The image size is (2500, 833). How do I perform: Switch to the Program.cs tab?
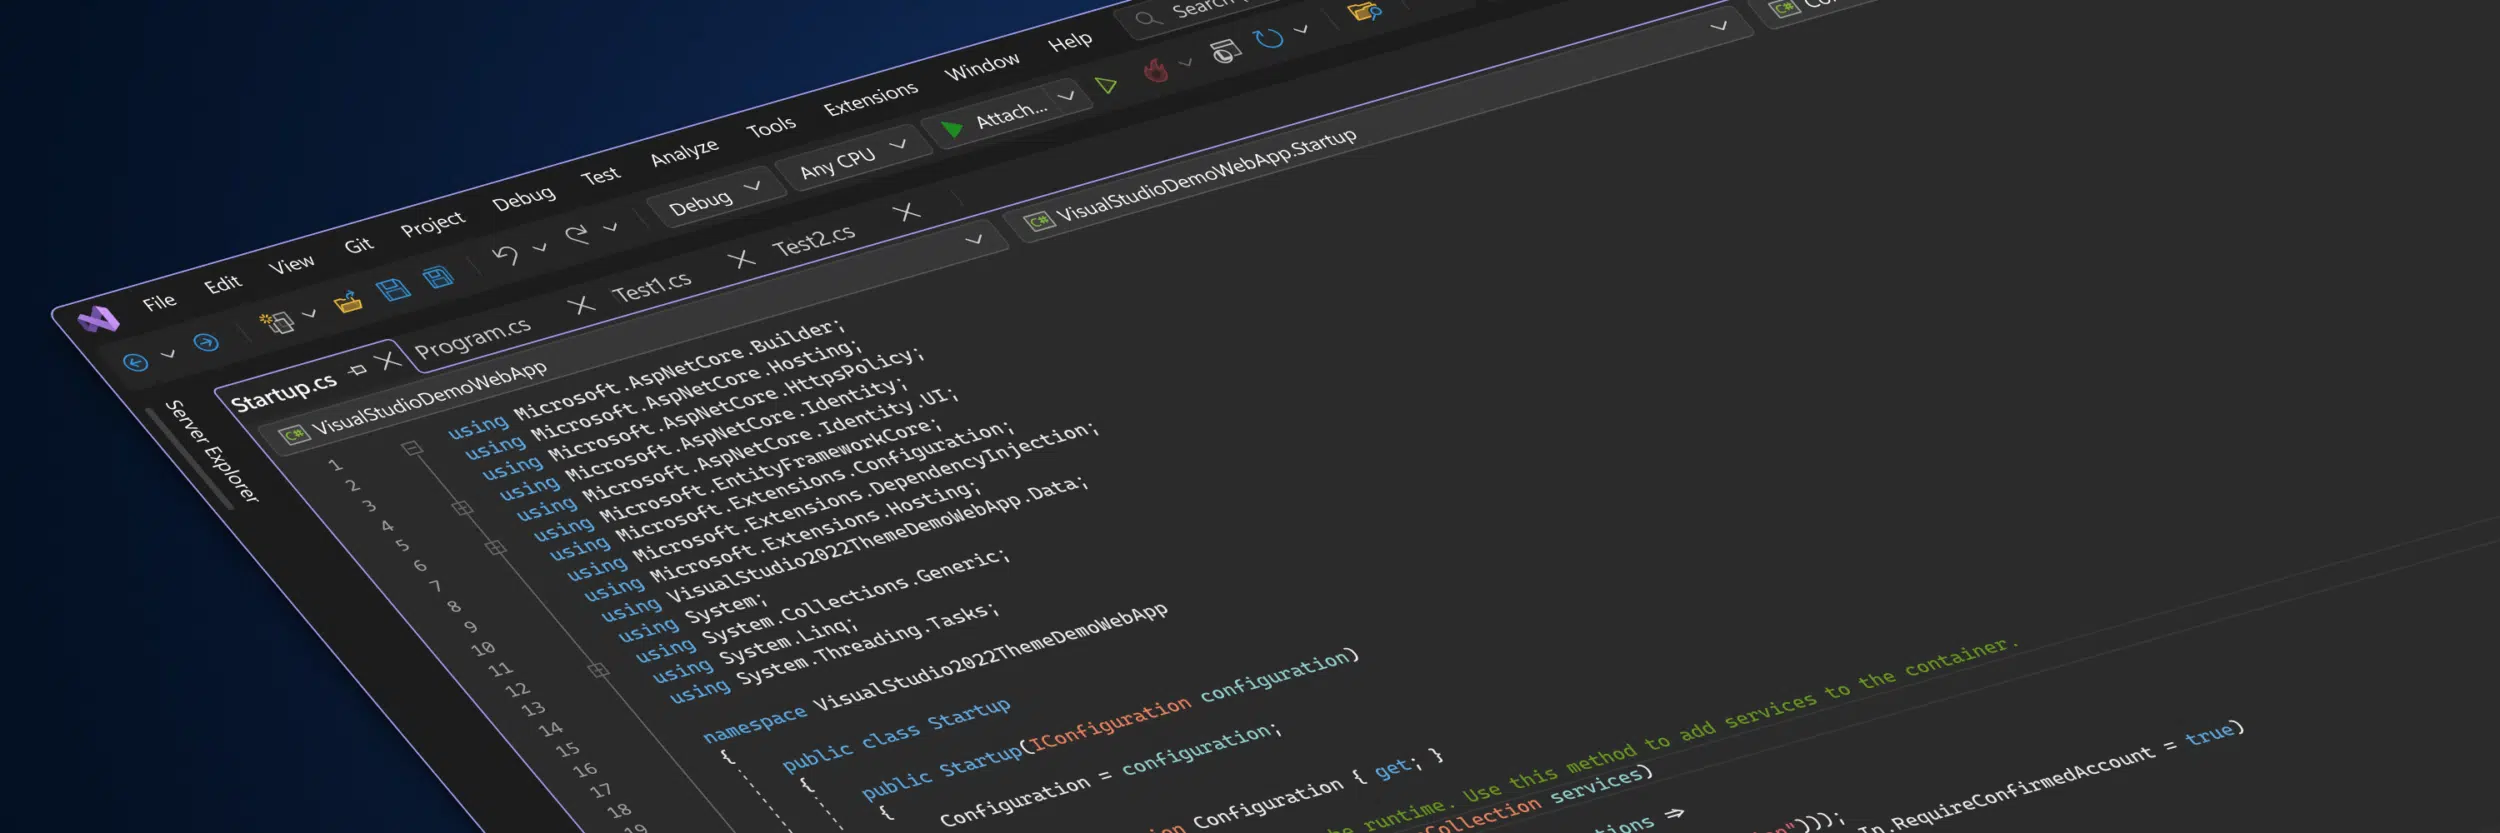click(x=473, y=339)
